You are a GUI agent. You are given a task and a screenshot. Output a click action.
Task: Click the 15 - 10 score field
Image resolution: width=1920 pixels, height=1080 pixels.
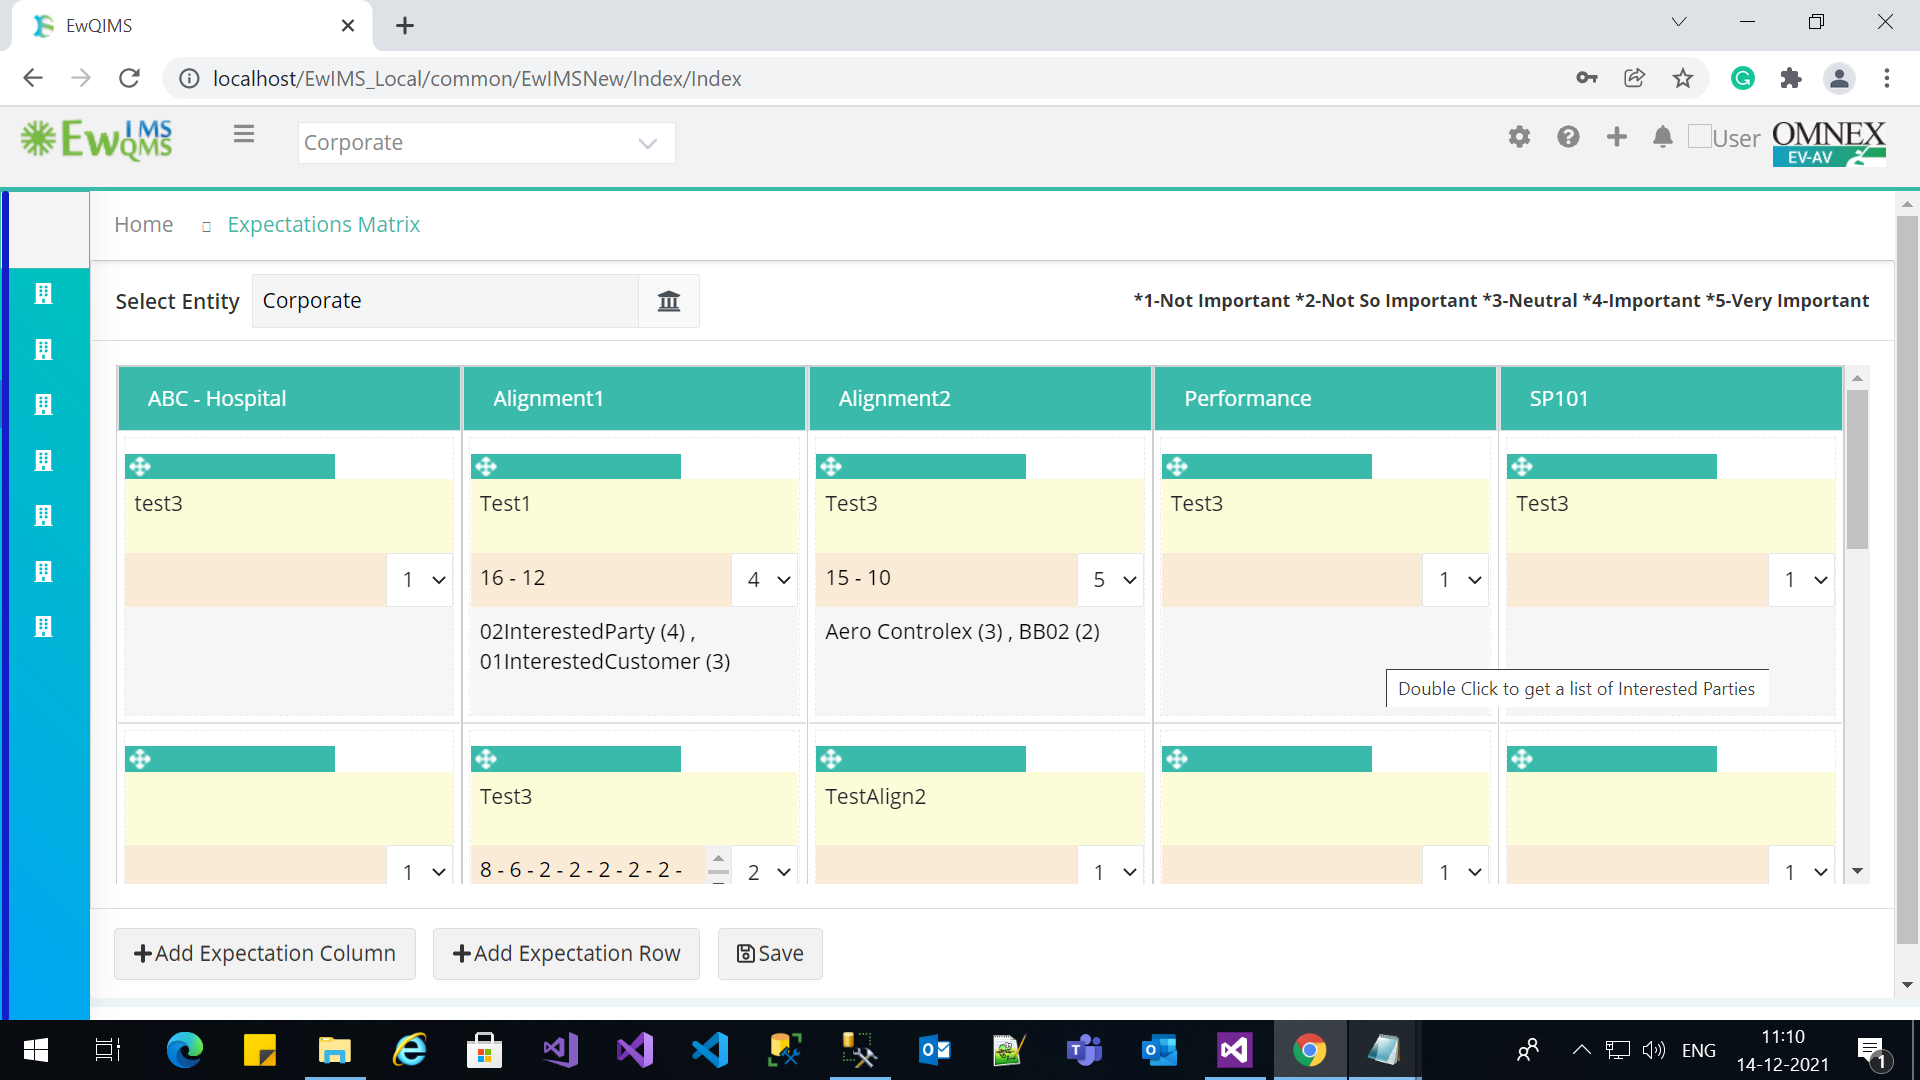(x=946, y=579)
